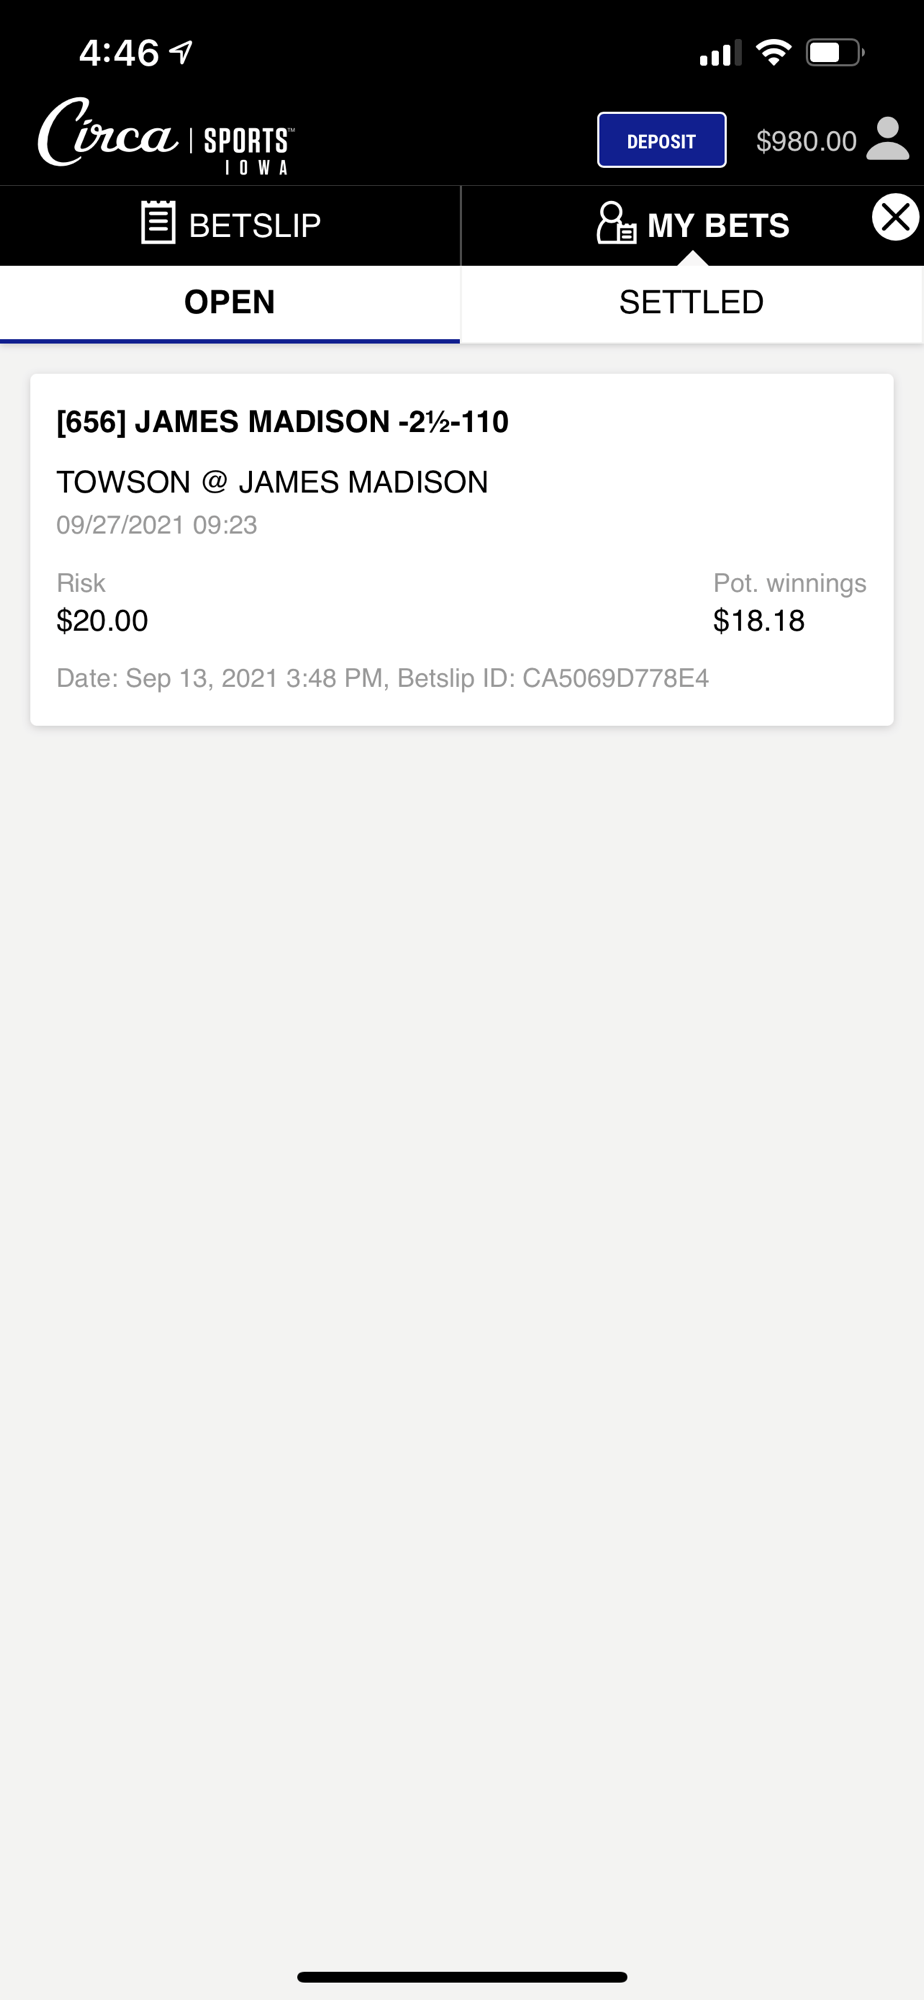Switch to the Betslip tab
924x2000 pixels.
pos(230,225)
